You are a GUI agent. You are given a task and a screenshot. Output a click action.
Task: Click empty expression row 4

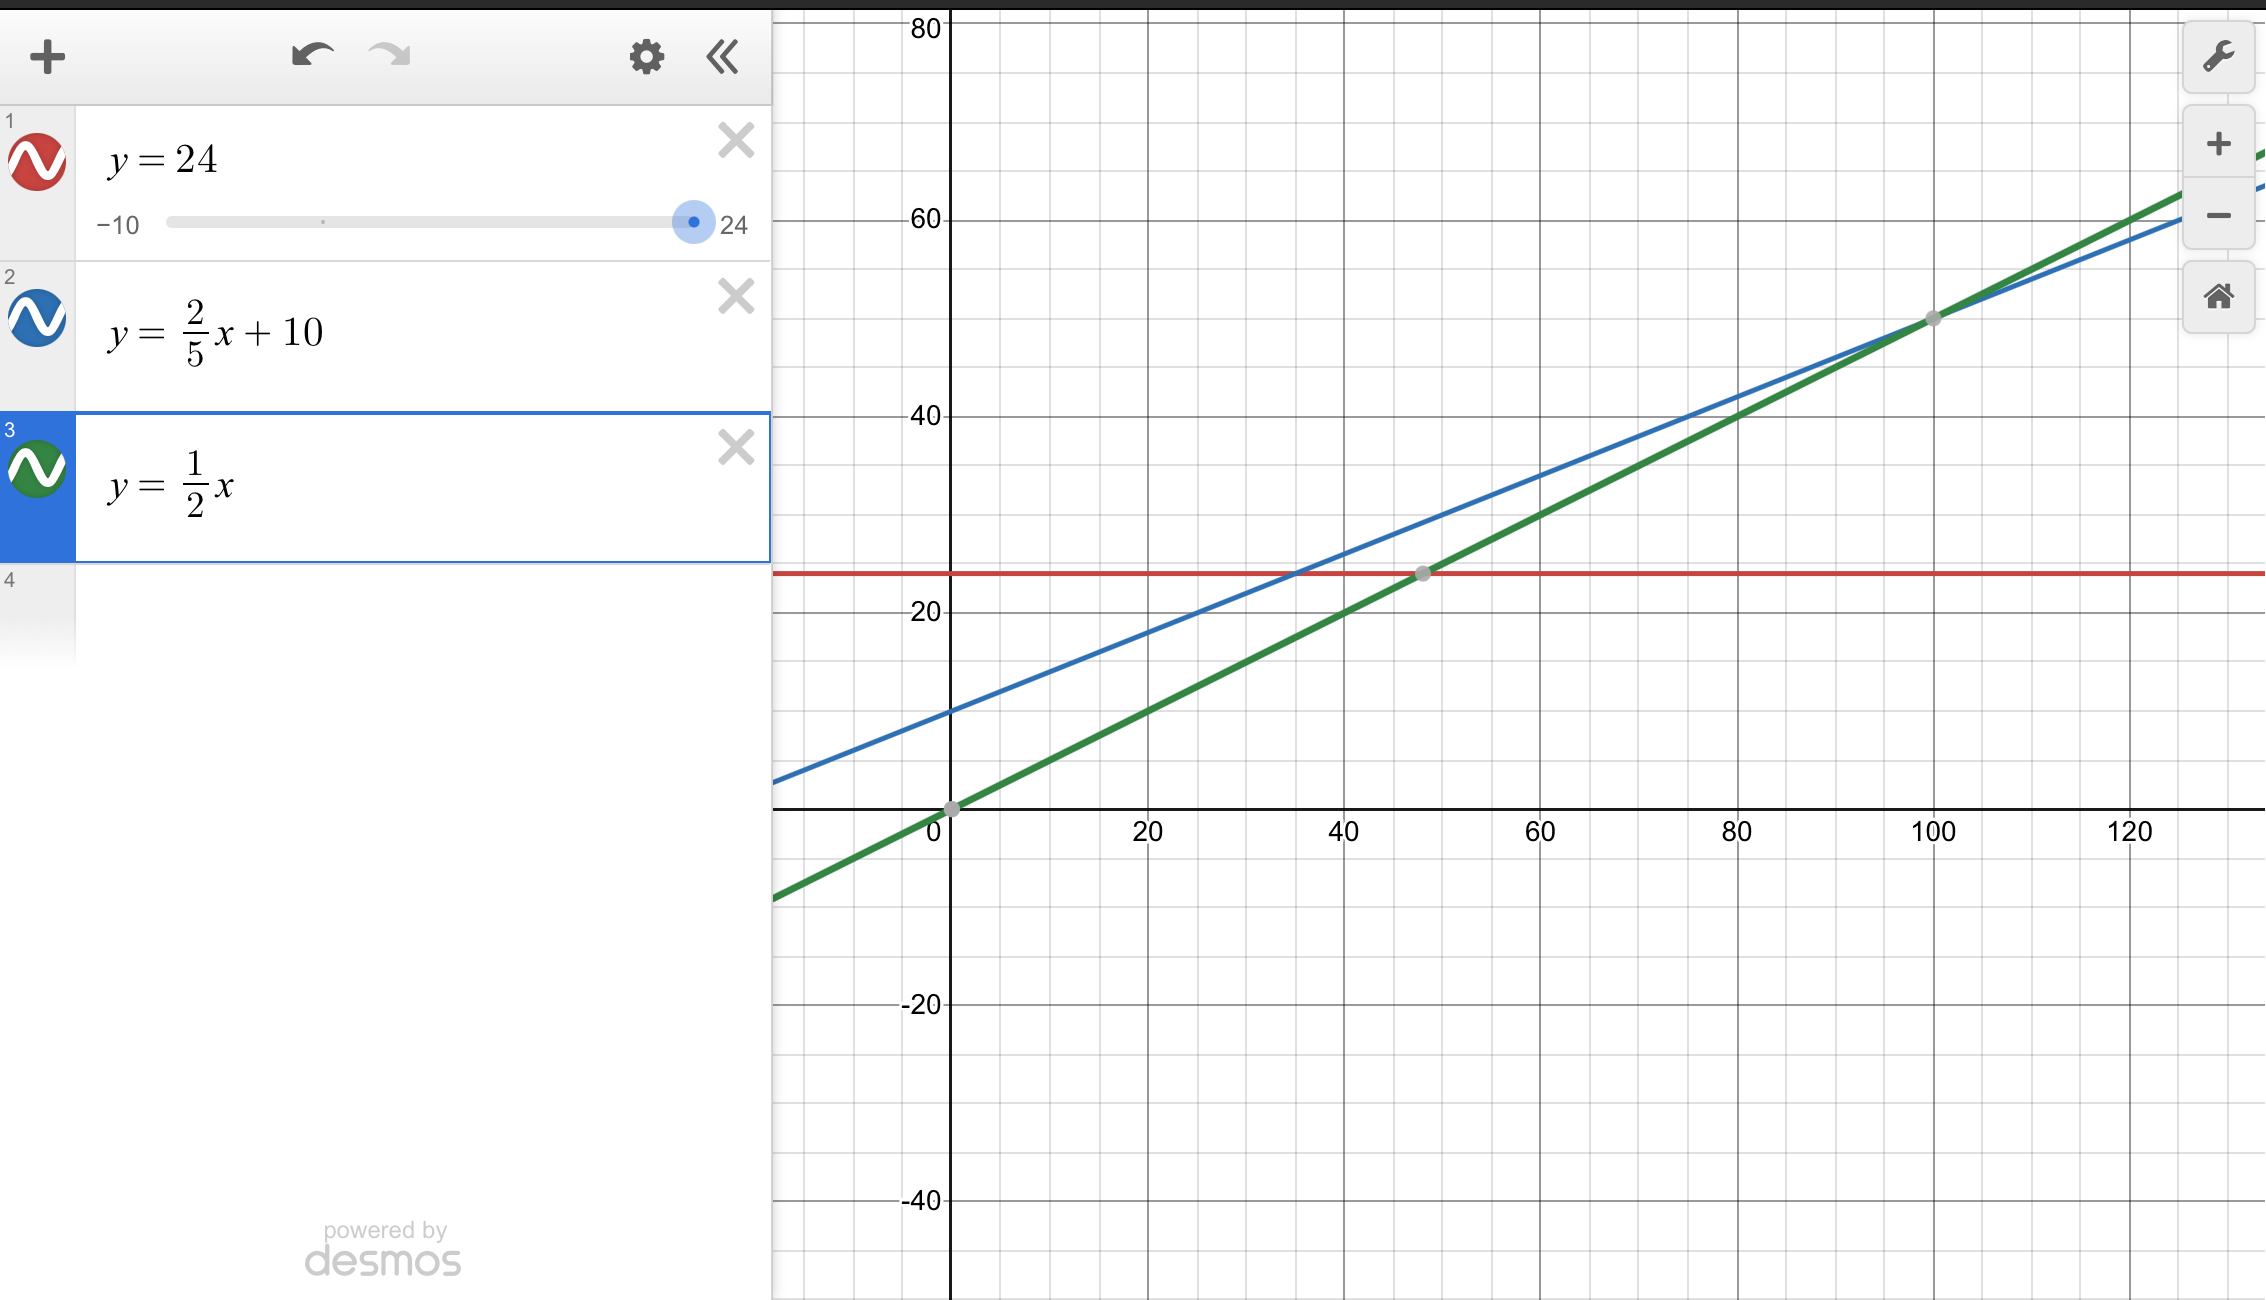(420, 610)
